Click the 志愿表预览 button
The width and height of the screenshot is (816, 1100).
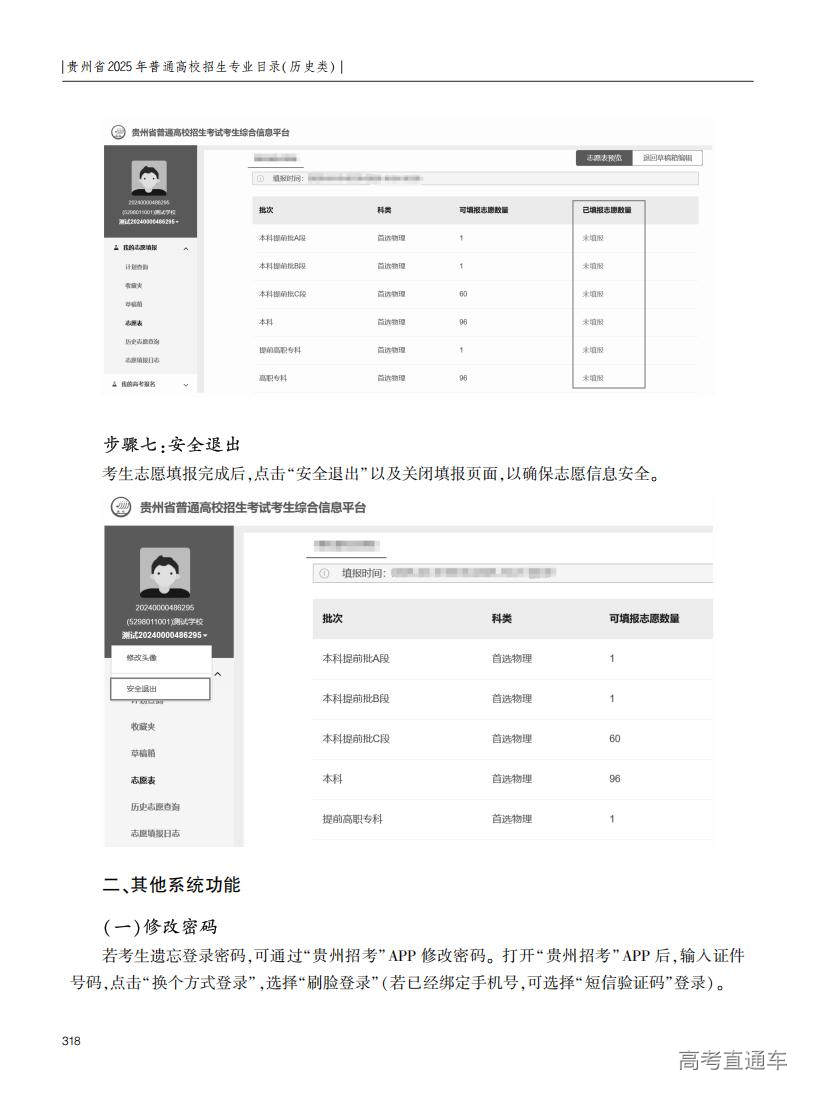coord(604,158)
